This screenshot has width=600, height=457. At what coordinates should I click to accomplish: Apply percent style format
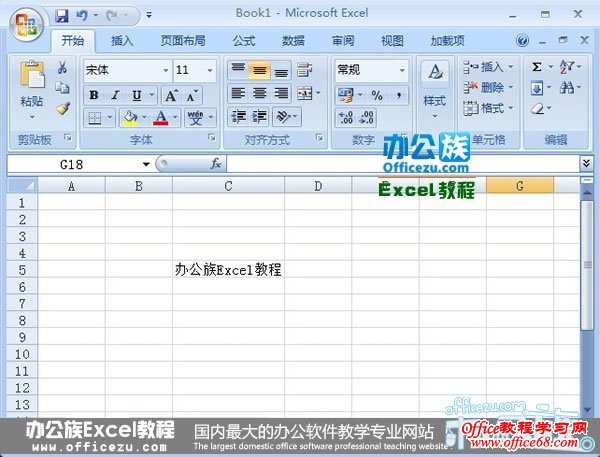pos(377,95)
